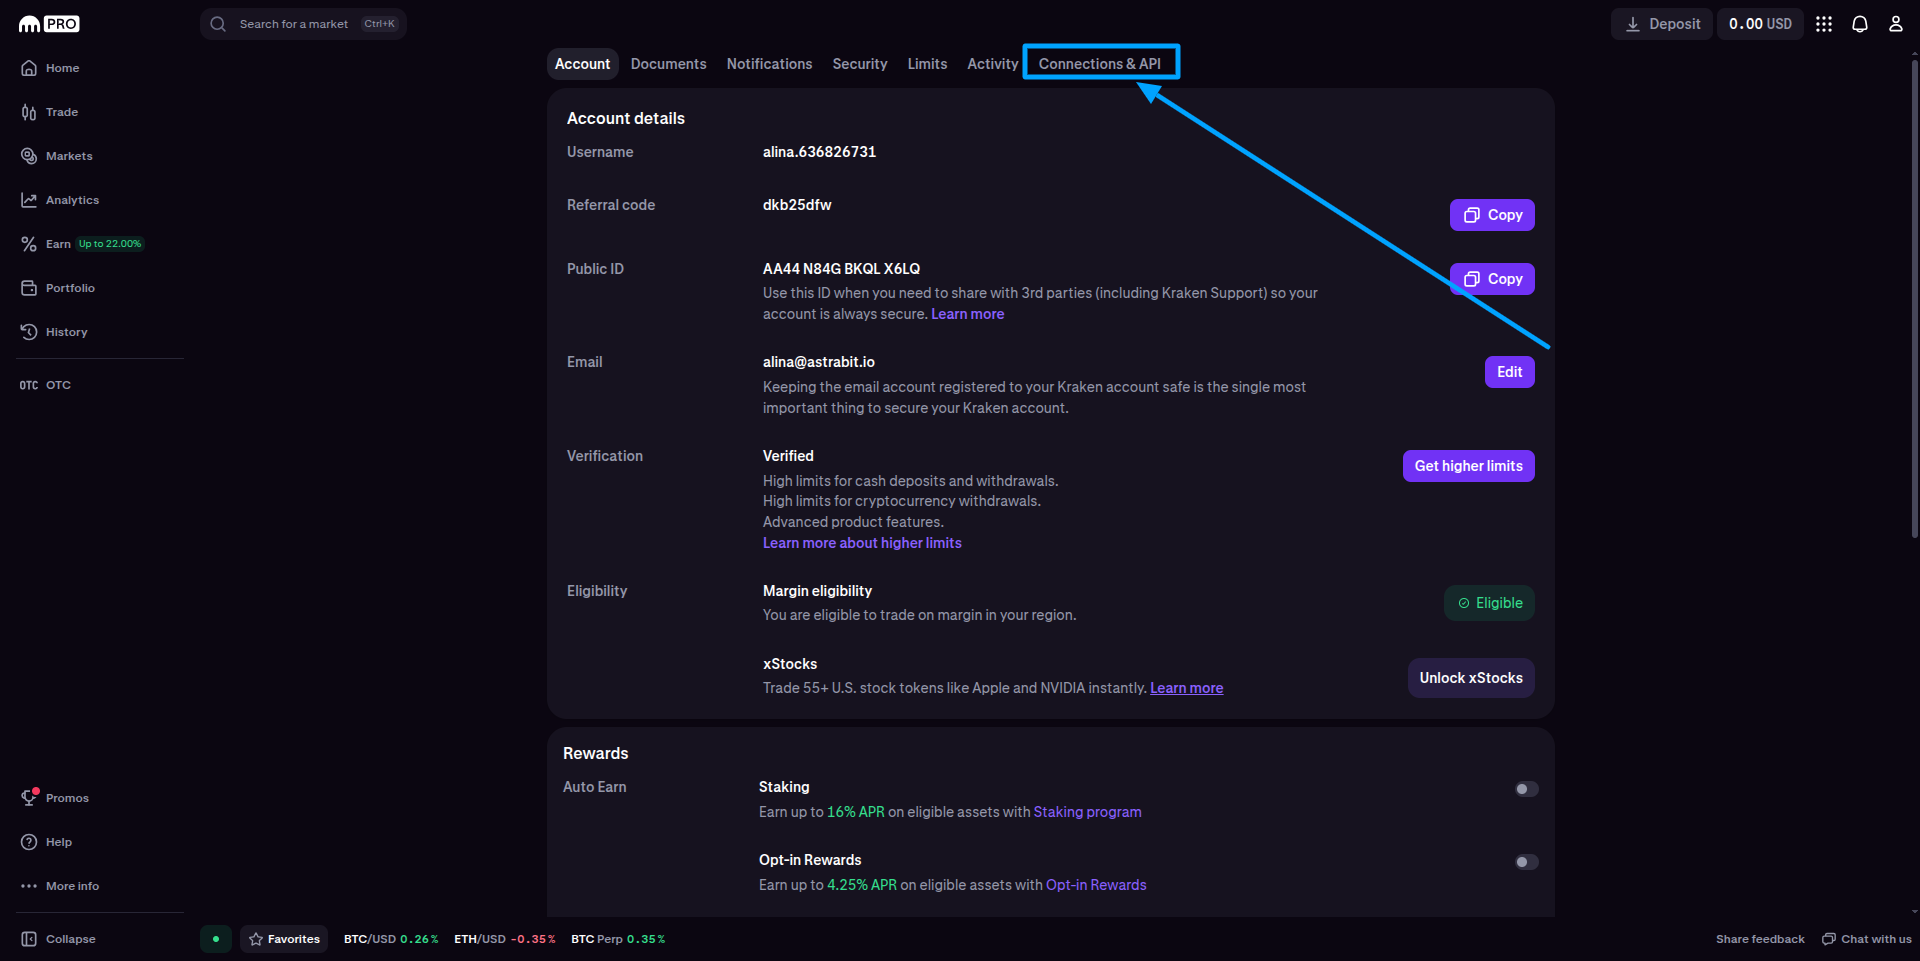Image resolution: width=1920 pixels, height=961 pixels.
Task: Open the Connections & API tab
Action: pyautogui.click(x=1100, y=63)
